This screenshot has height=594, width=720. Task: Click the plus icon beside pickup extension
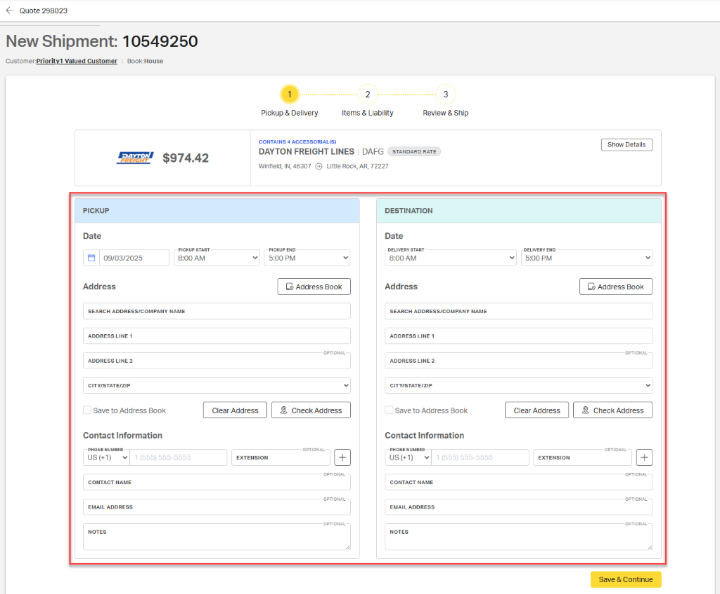click(x=342, y=457)
